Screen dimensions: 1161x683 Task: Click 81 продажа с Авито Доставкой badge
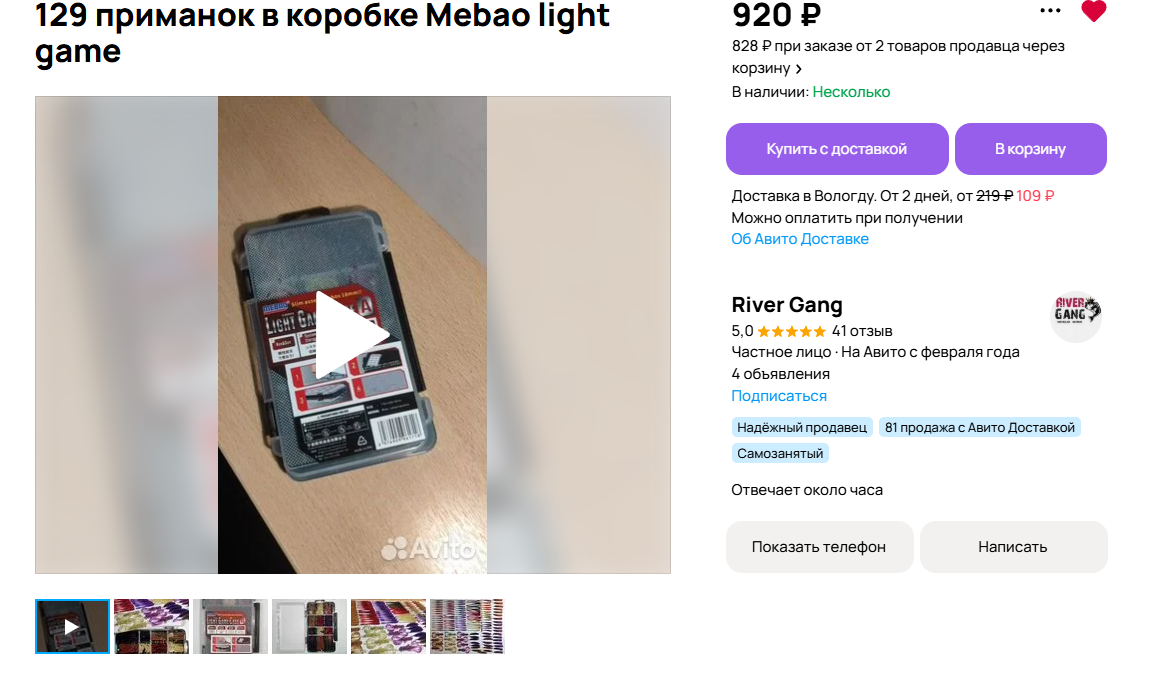coord(980,427)
